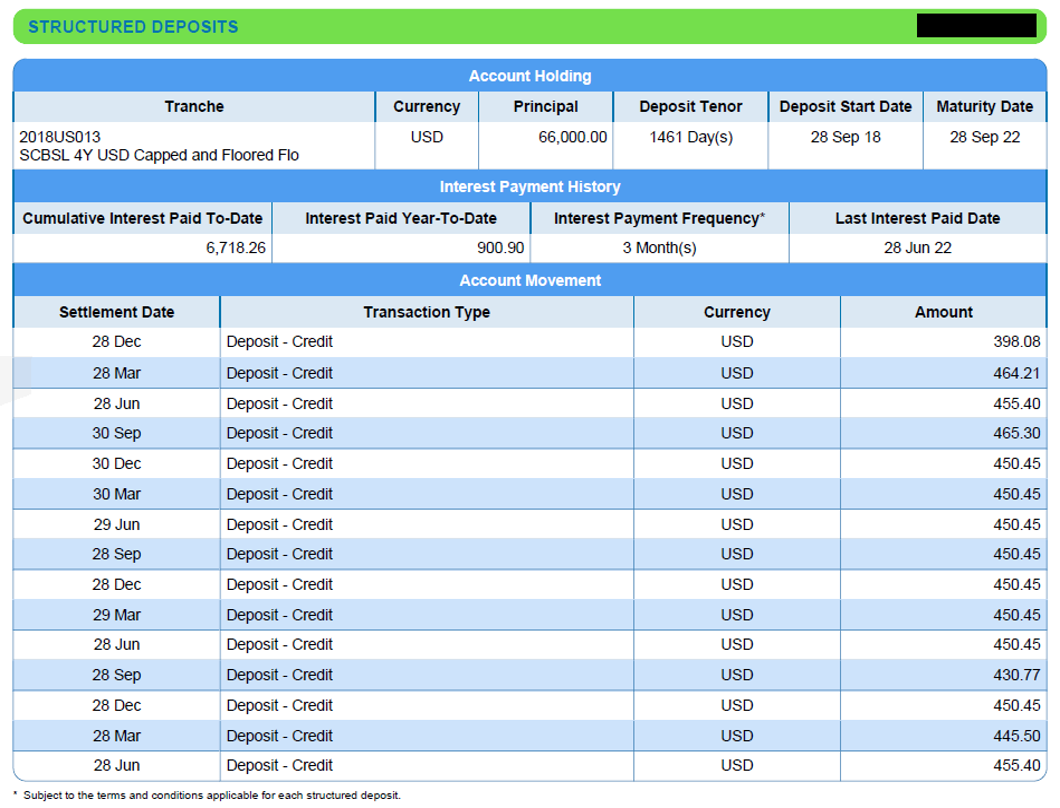Click the Principal column header

click(x=547, y=106)
